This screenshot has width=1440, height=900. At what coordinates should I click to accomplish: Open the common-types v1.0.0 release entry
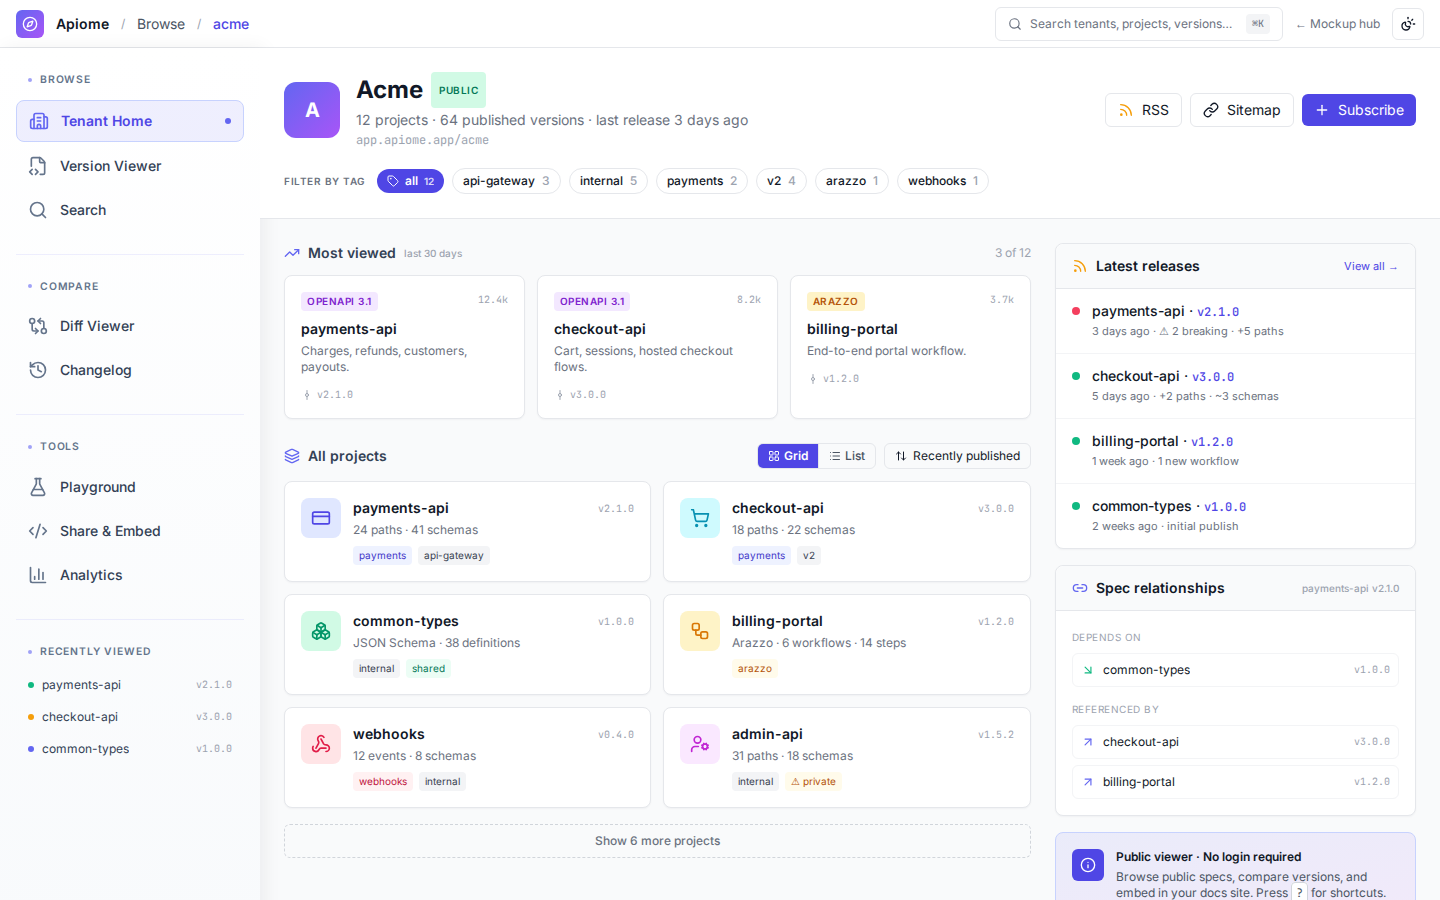[x=1235, y=516]
